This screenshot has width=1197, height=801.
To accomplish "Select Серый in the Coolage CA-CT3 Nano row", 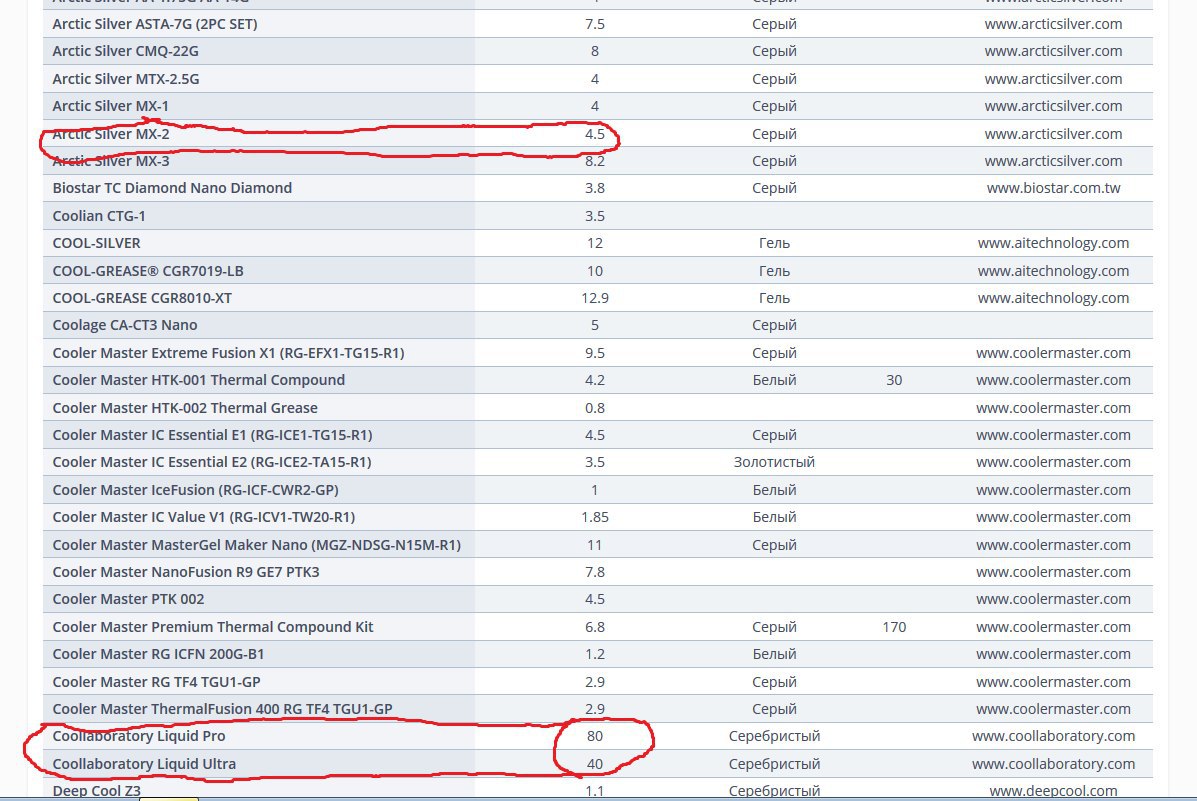I will click(774, 325).
